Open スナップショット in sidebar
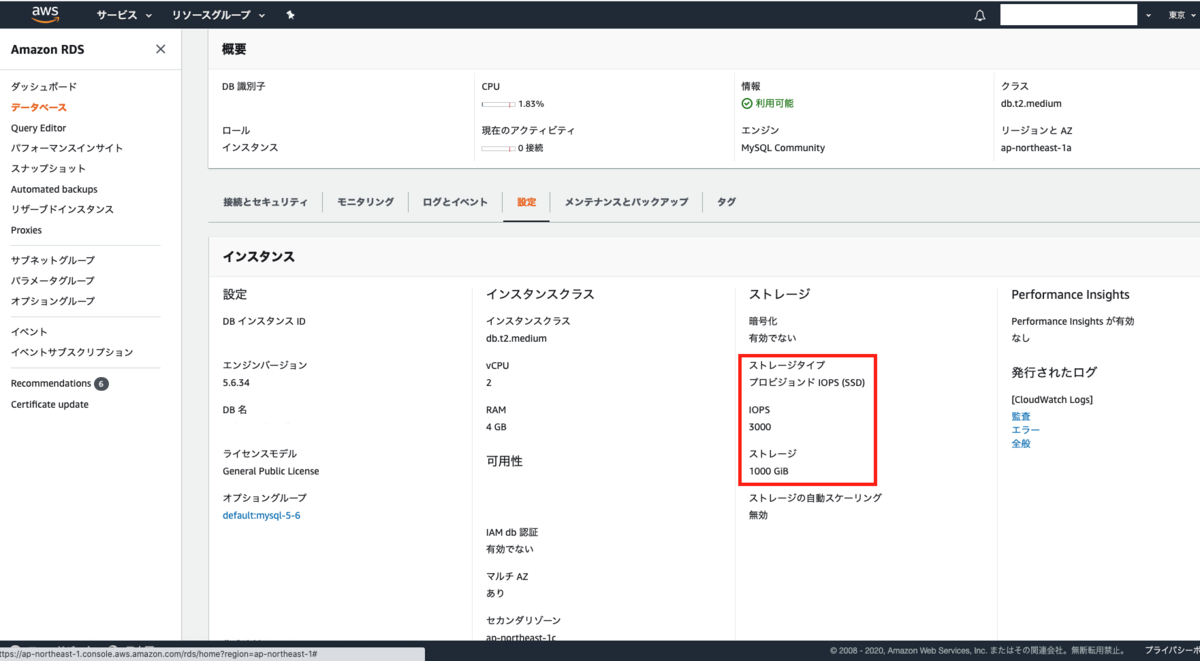The width and height of the screenshot is (1200, 661). coord(48,169)
